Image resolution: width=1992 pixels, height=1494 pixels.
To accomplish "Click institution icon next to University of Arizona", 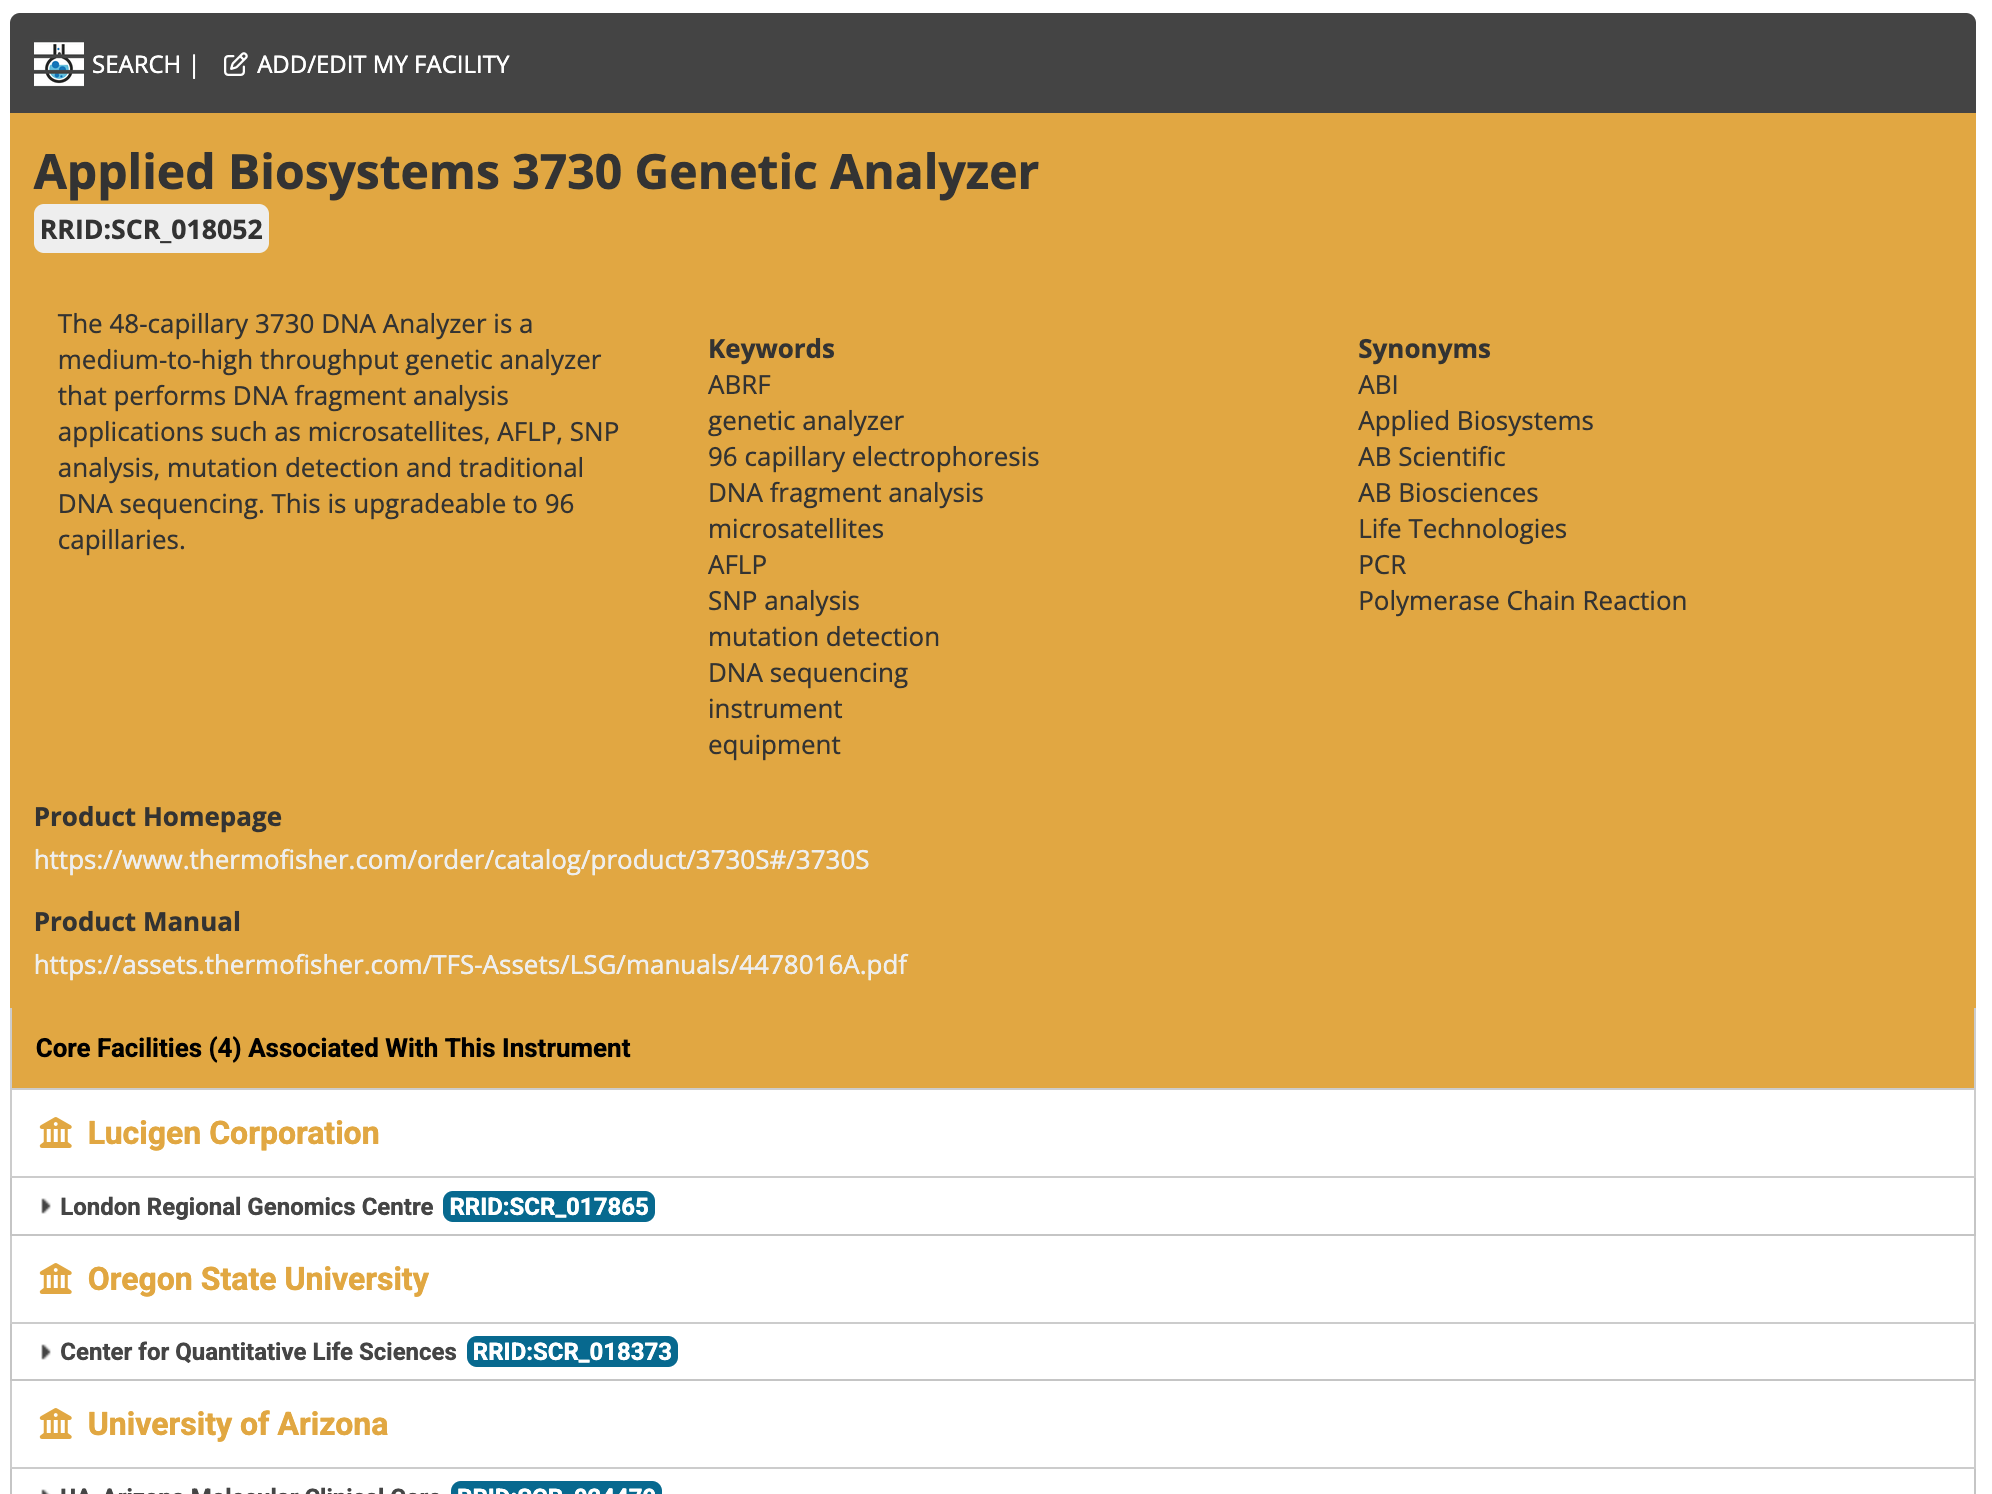I will 56,1424.
